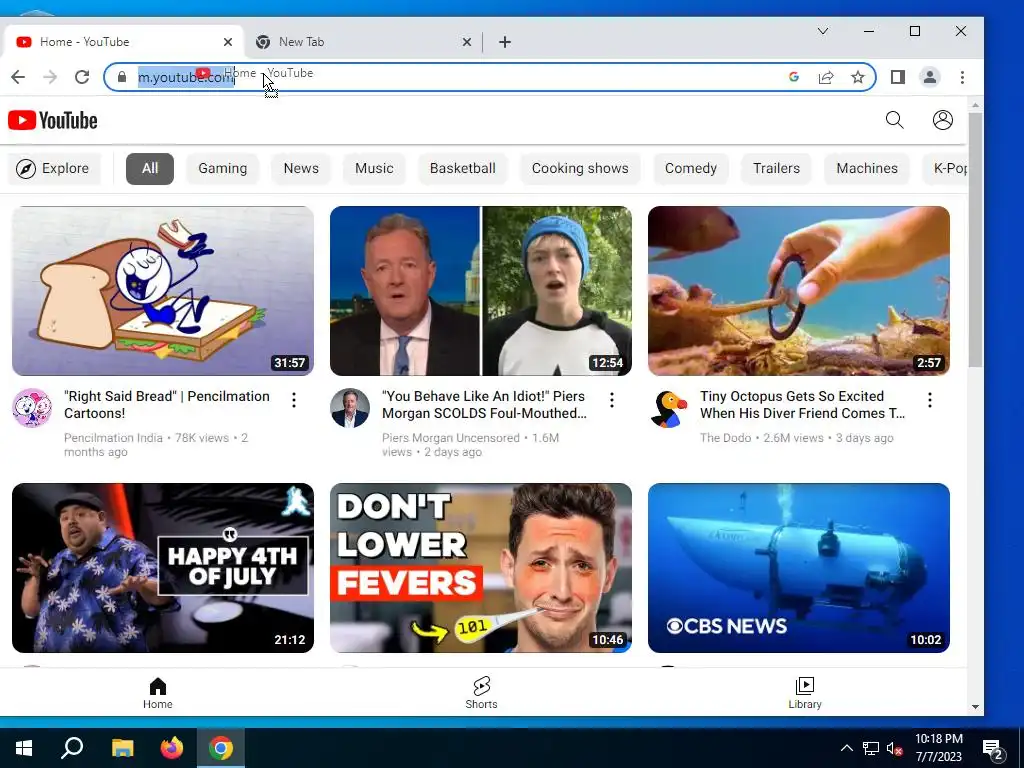Viewport: 1024px width, 768px height.
Task: Open the notification center icon
Action: coord(993,748)
